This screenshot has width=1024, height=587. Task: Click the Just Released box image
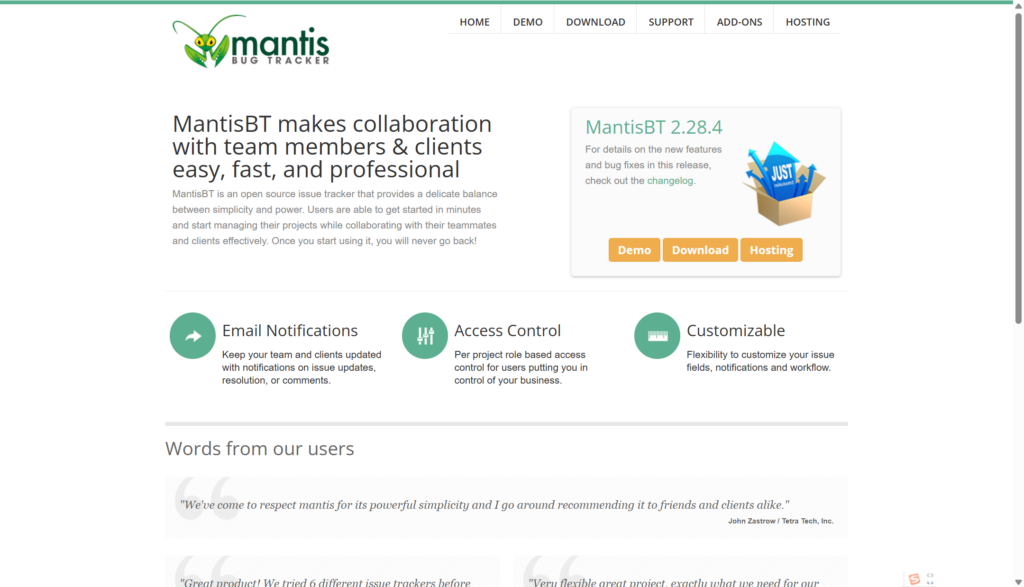[783, 183]
